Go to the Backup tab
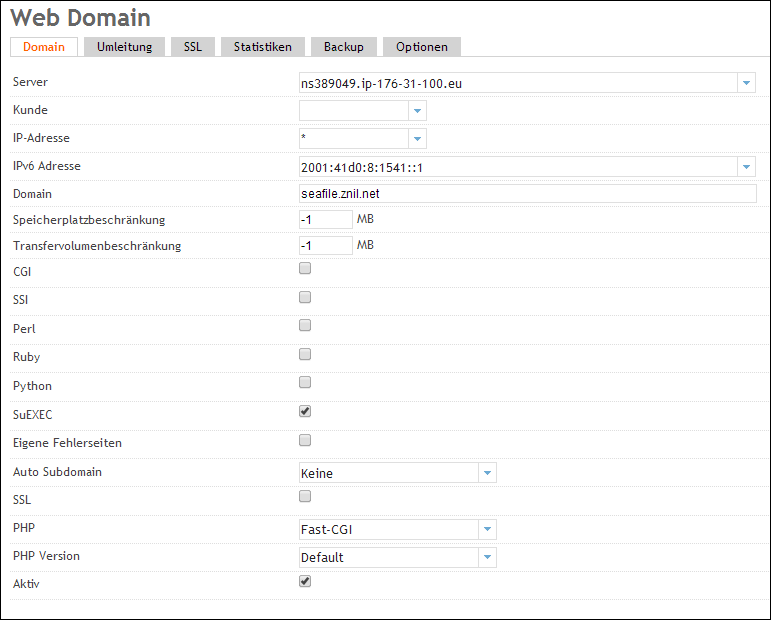Screen dimensions: 771x620 pyautogui.click(x=343, y=47)
